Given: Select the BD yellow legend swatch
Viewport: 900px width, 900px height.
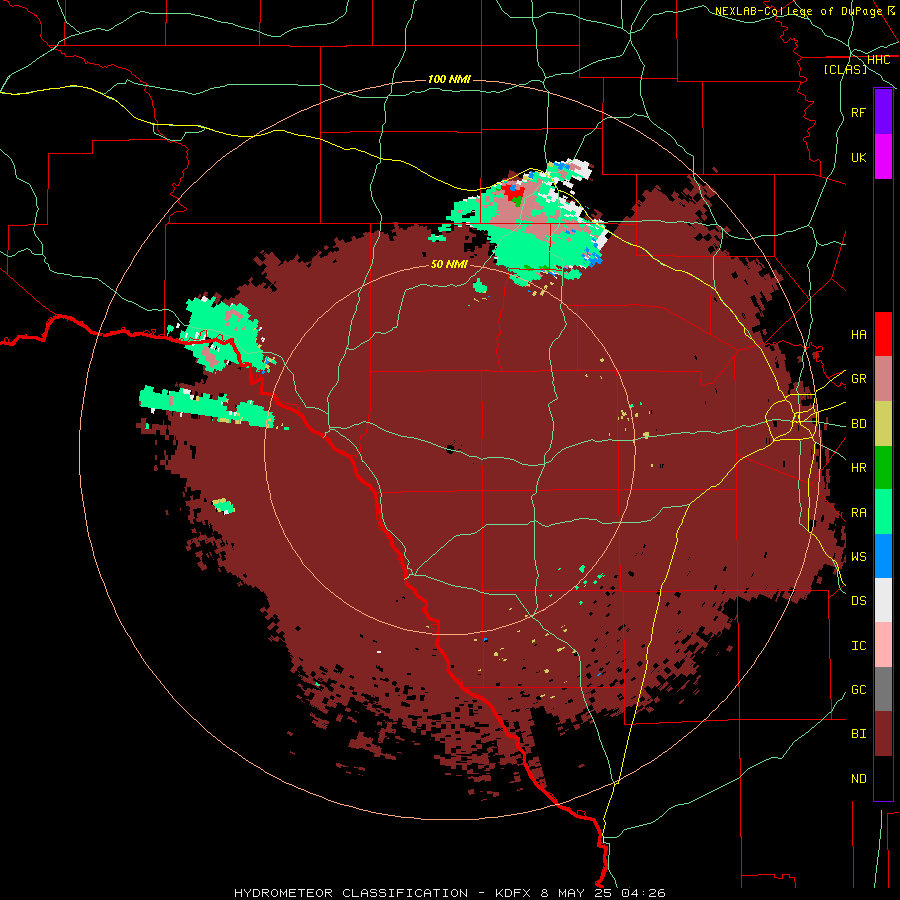Looking at the screenshot, I should click(883, 424).
